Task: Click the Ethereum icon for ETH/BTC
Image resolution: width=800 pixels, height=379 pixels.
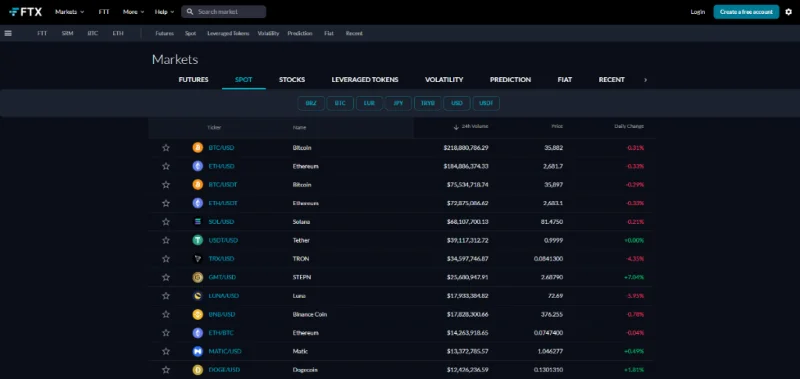Action: coord(197,333)
